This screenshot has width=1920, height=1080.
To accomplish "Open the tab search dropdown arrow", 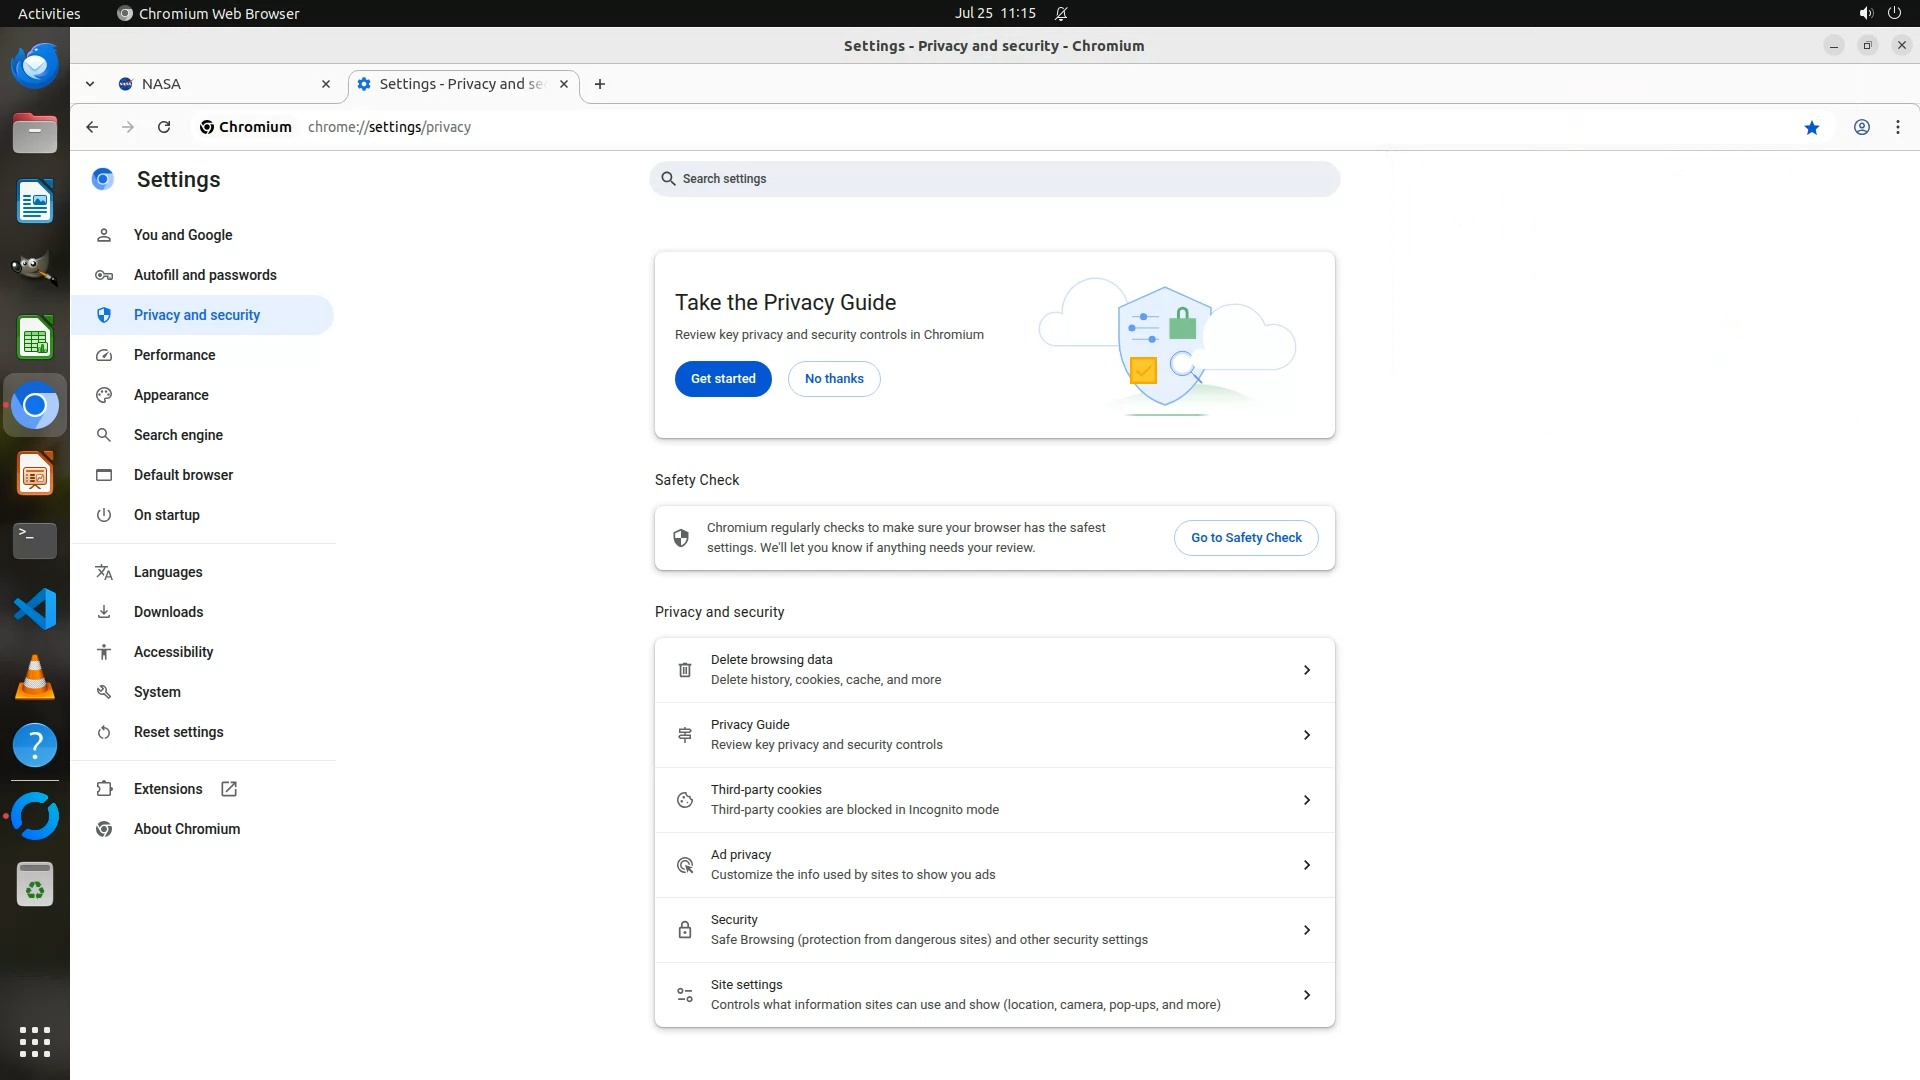I will (x=90, y=84).
